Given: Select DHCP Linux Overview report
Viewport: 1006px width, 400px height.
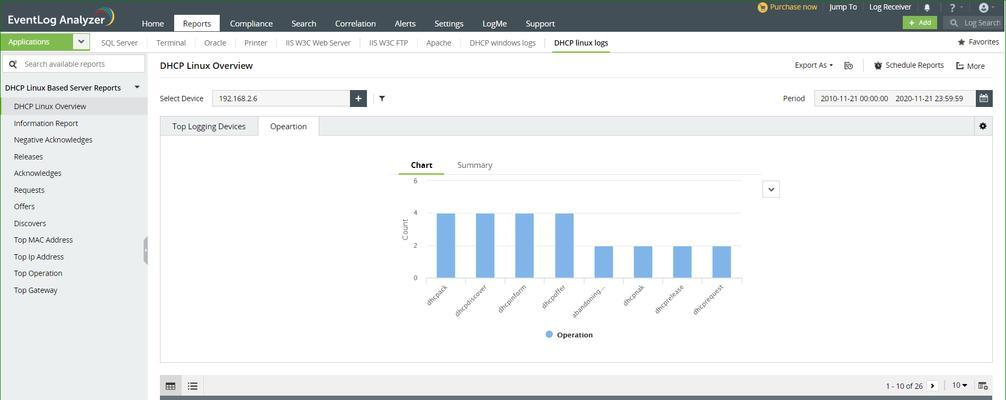Looking at the screenshot, I should (x=74, y=107).
